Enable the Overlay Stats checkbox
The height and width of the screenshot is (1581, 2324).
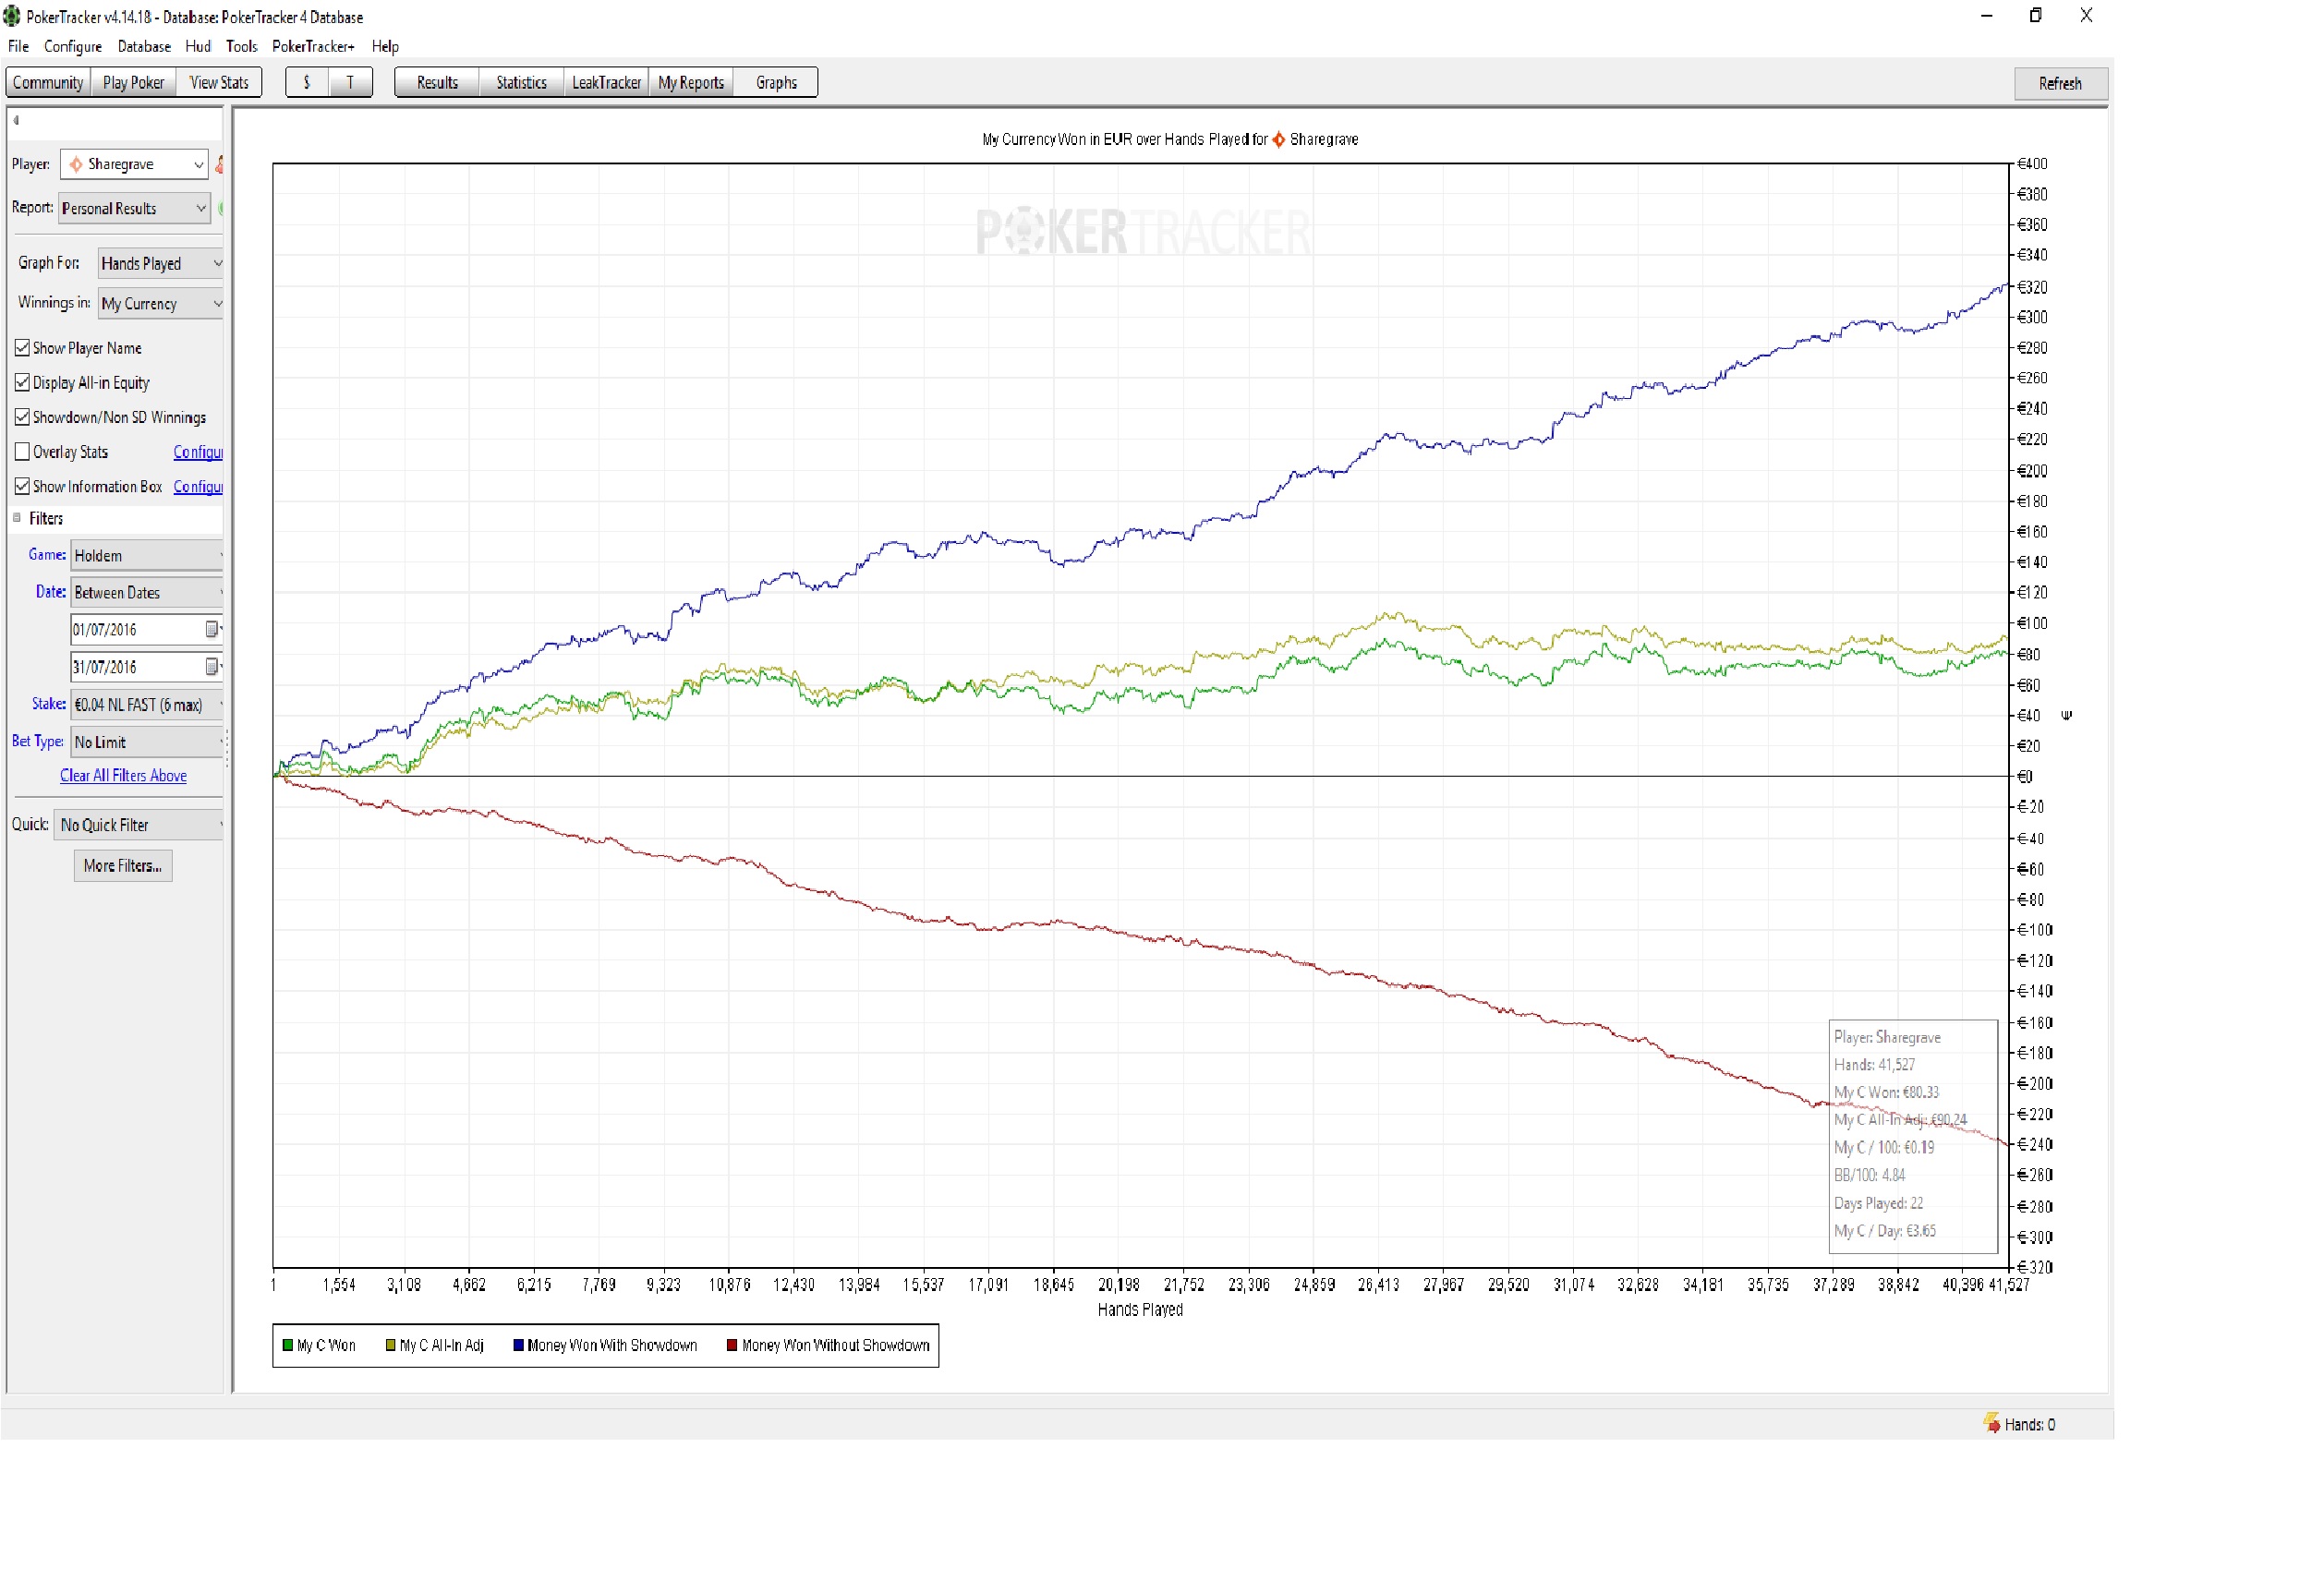coord(22,452)
